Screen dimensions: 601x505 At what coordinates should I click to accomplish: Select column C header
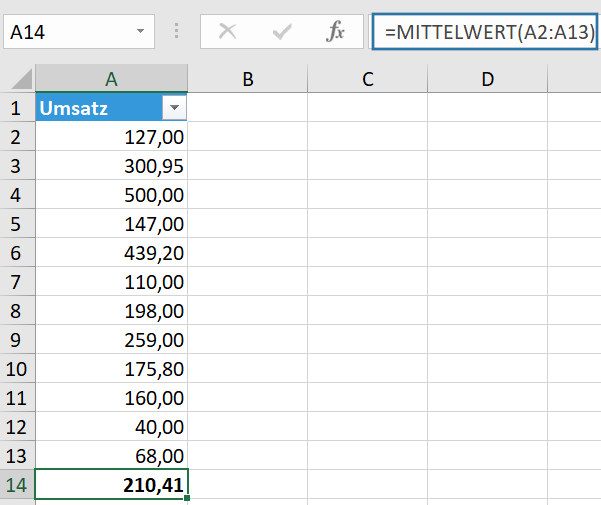368,79
